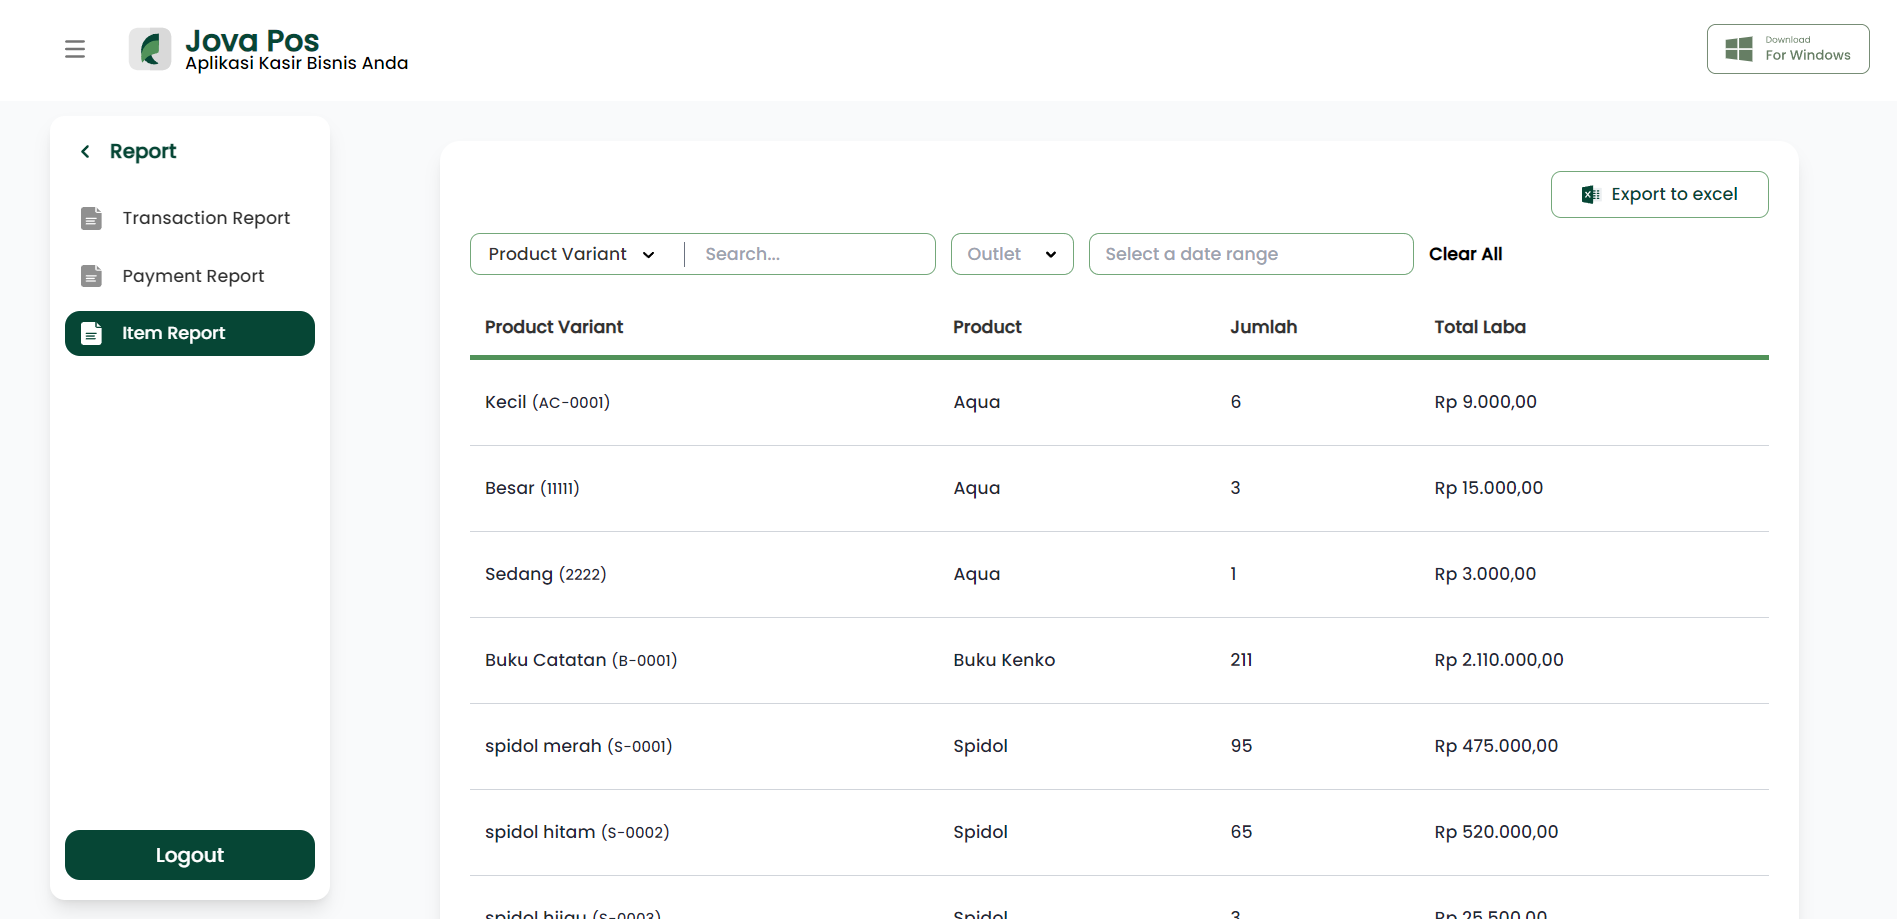Open the date range picker field
This screenshot has height=919, width=1897.
tap(1251, 254)
